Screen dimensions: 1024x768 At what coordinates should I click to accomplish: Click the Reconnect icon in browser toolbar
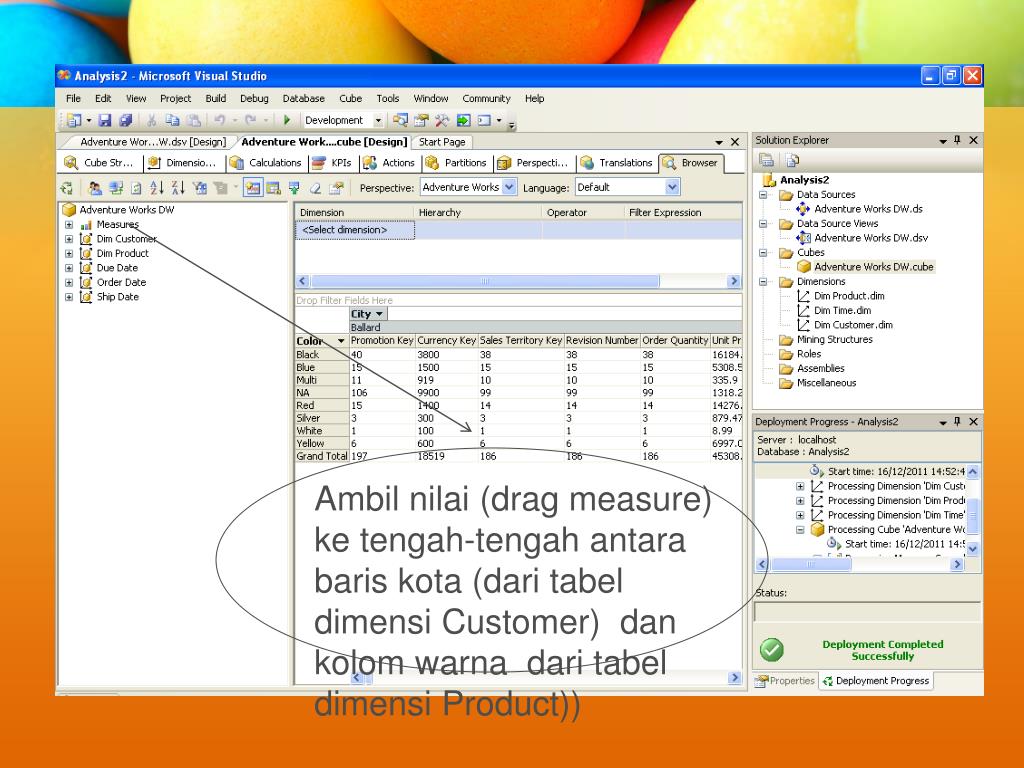(x=68, y=187)
